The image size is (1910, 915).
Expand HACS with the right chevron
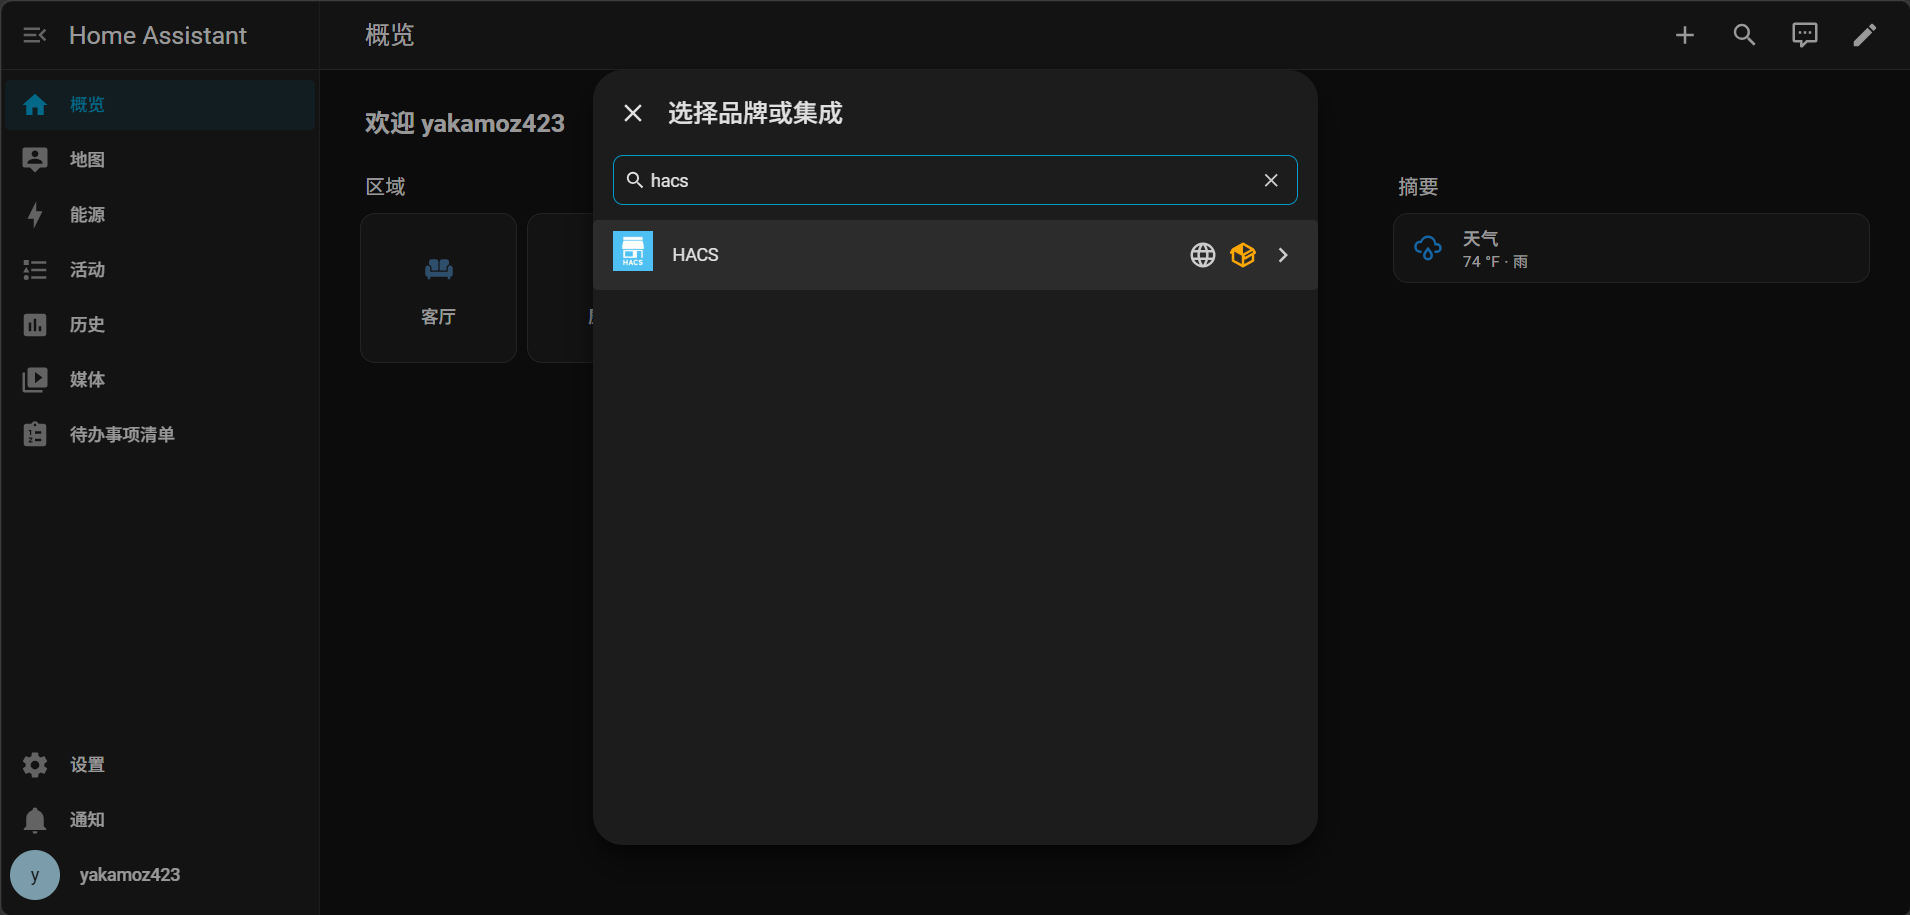tap(1283, 255)
